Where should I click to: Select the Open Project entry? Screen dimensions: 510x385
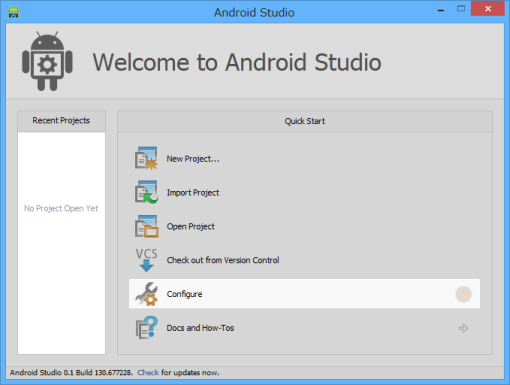(x=191, y=226)
